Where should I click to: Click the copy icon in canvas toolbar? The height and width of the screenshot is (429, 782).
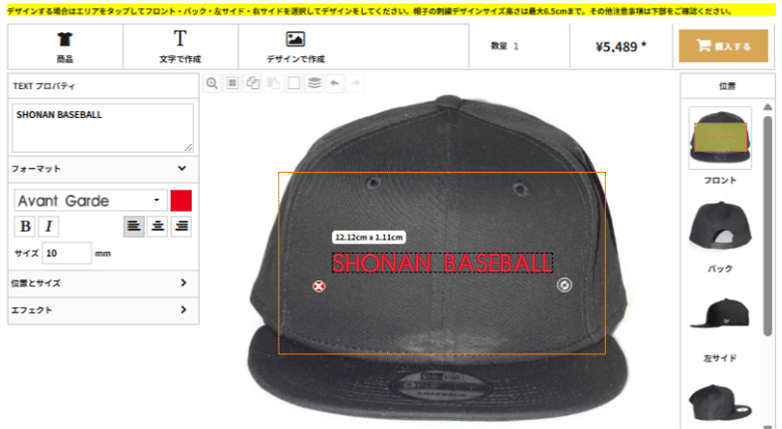pos(253,83)
